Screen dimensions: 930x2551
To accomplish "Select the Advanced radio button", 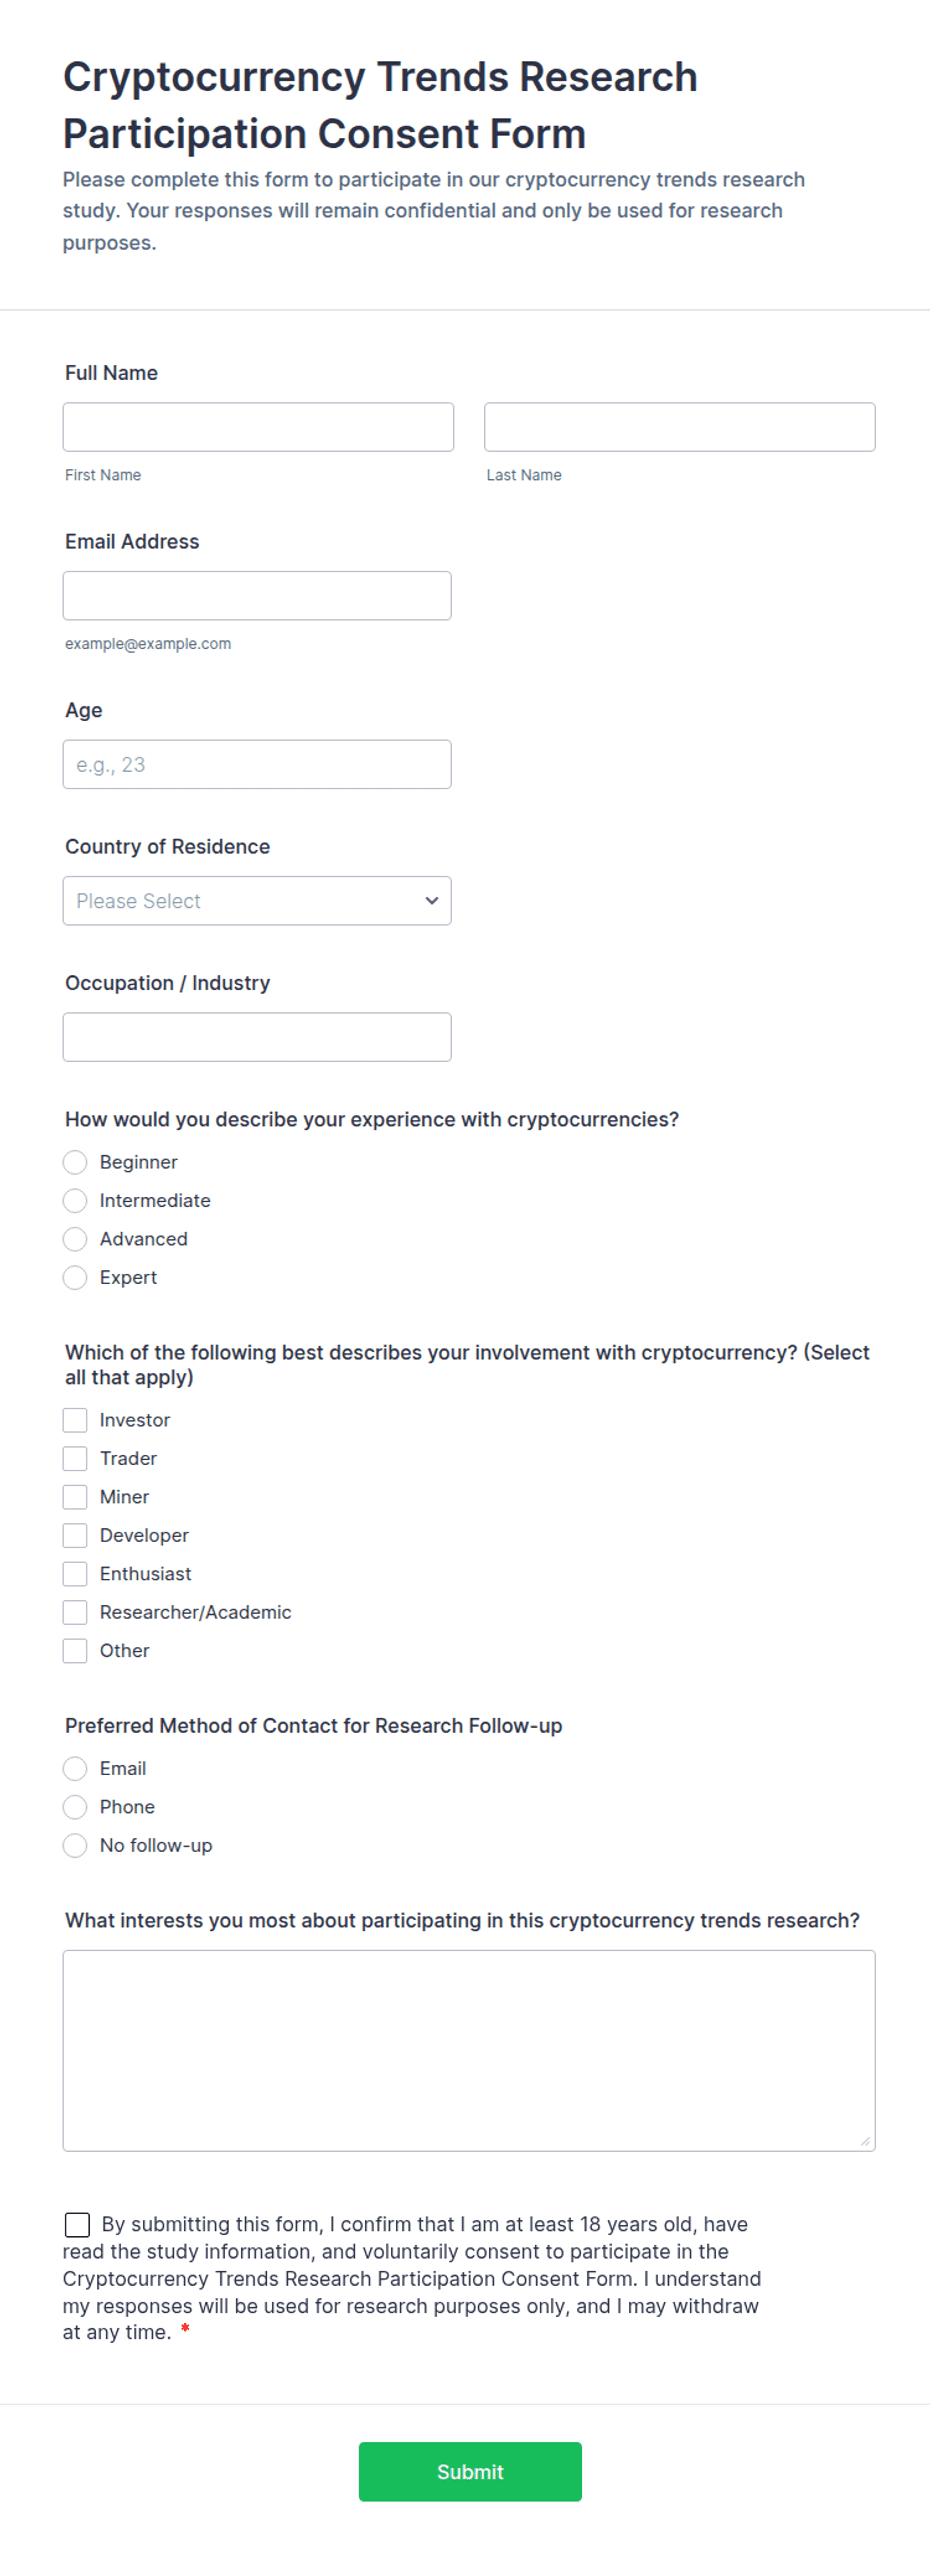I will 75,1240.
